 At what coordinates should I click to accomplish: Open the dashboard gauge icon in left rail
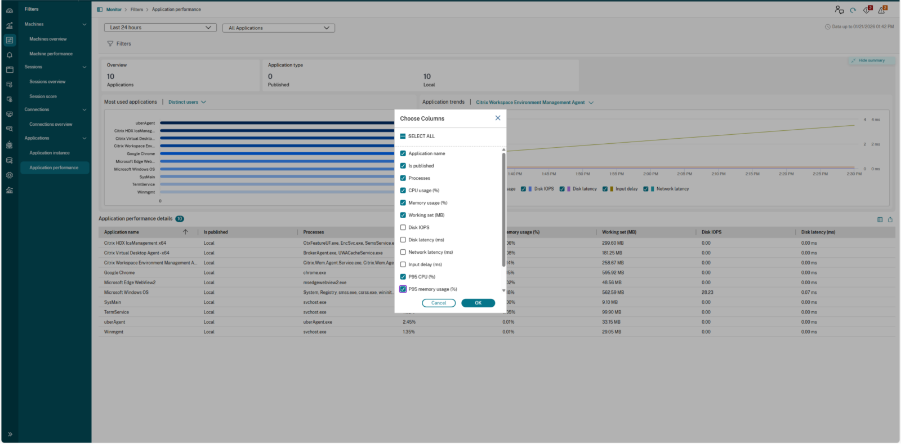click(9, 11)
